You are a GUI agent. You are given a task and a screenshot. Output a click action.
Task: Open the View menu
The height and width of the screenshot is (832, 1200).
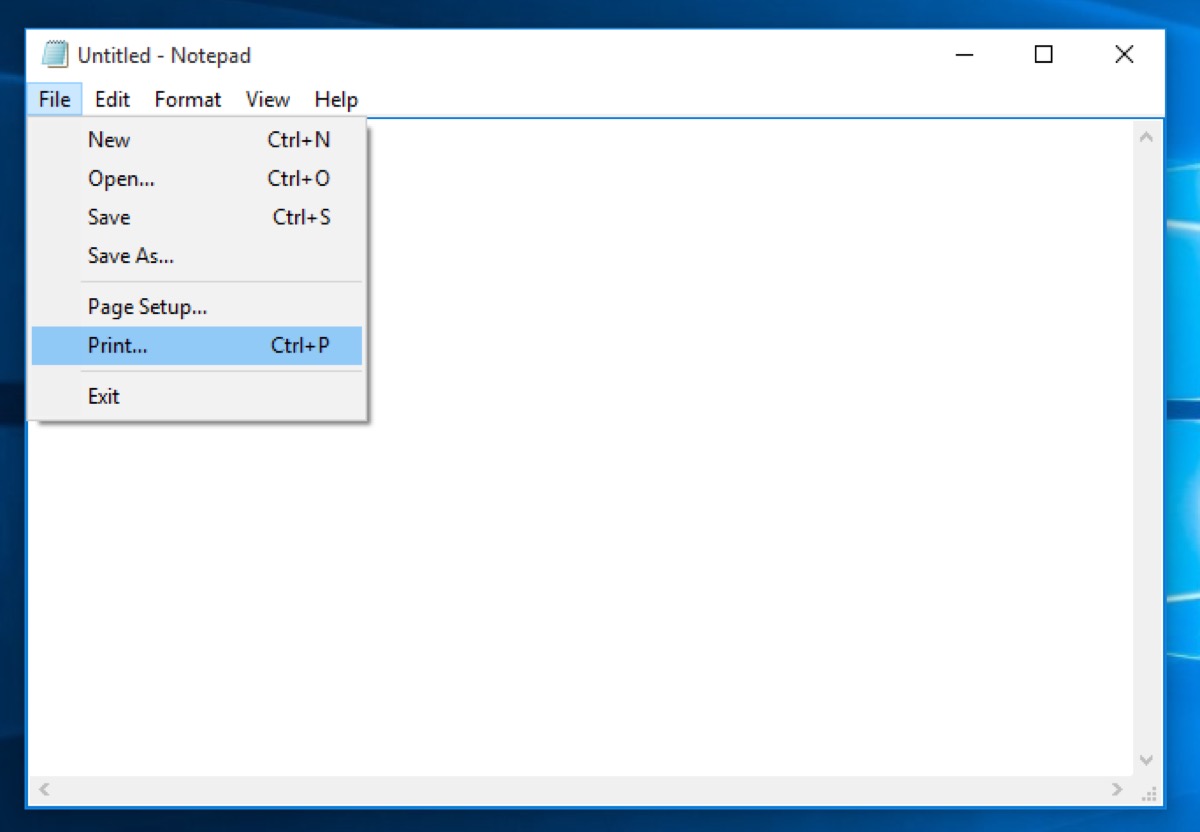(267, 99)
